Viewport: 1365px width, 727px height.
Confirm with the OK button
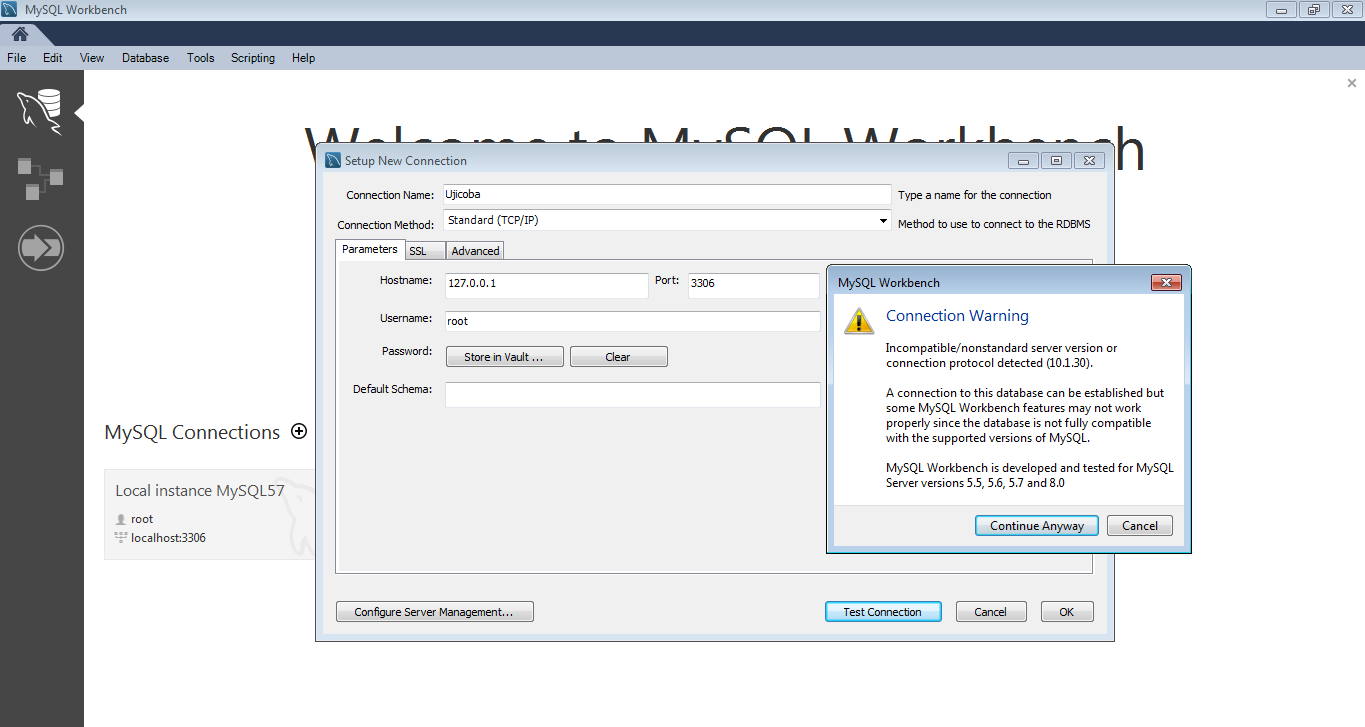1067,612
